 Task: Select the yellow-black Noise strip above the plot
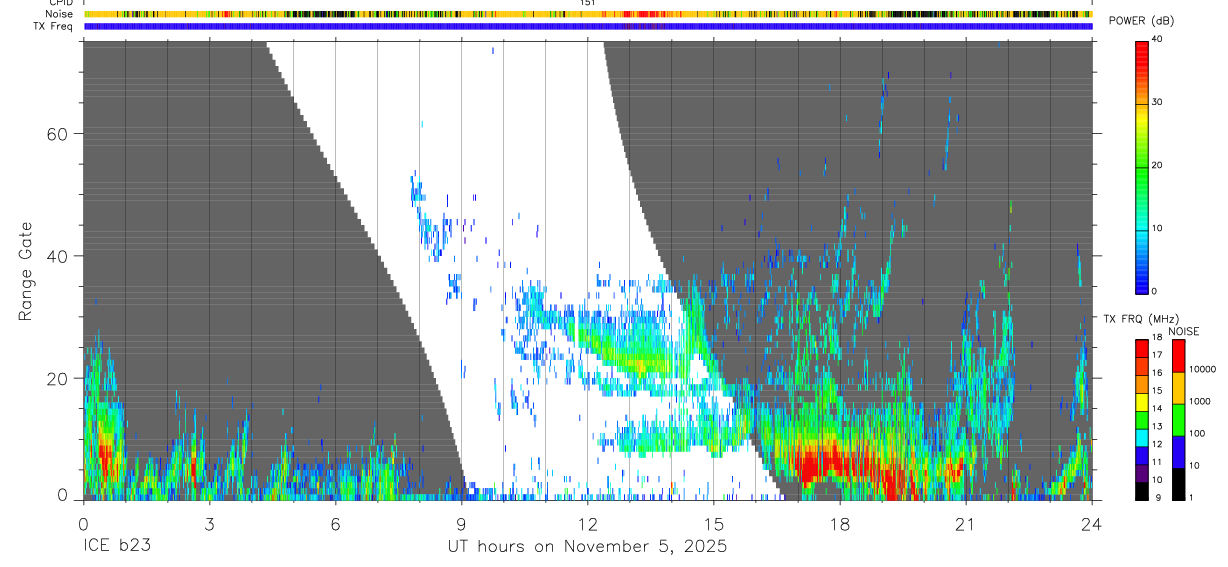pos(587,14)
